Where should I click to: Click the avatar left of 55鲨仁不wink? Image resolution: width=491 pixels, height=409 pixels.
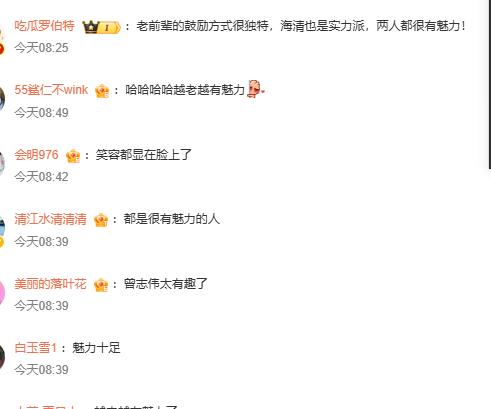point(2,98)
